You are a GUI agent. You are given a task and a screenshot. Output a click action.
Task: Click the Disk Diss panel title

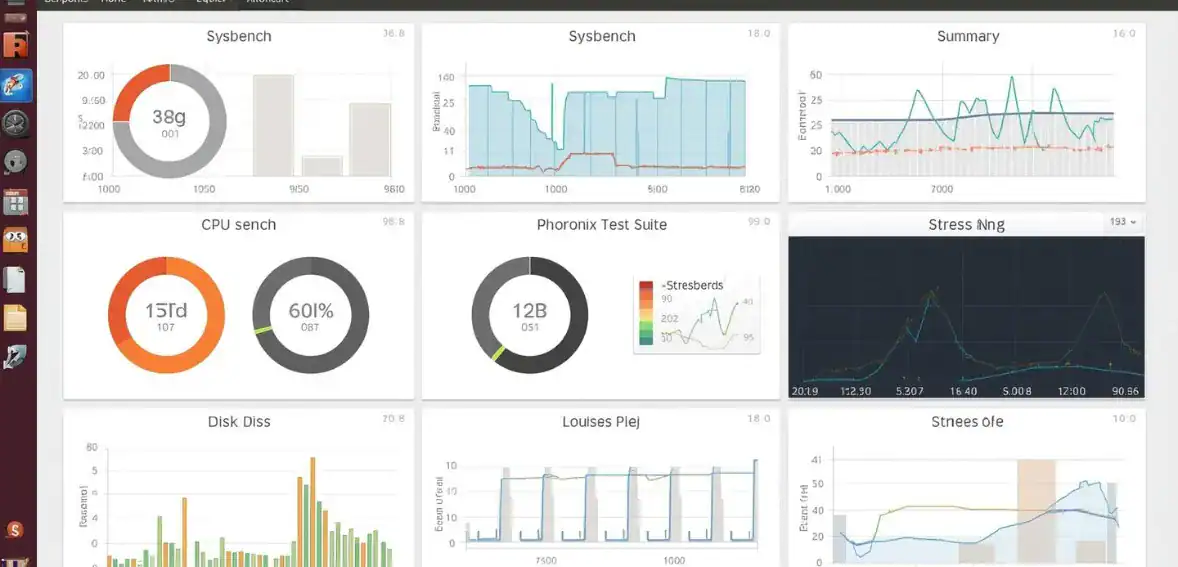[x=239, y=422]
